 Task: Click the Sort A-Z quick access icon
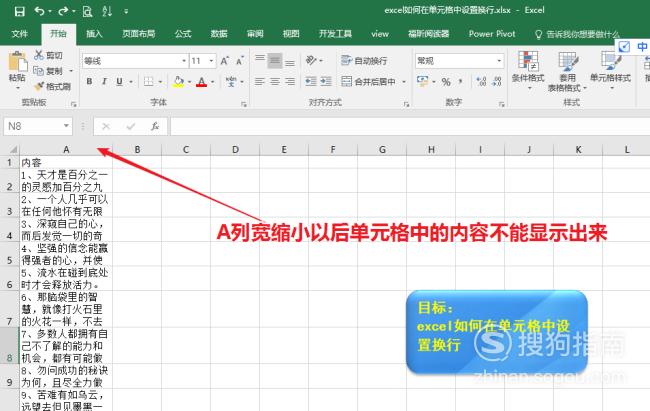(107, 11)
